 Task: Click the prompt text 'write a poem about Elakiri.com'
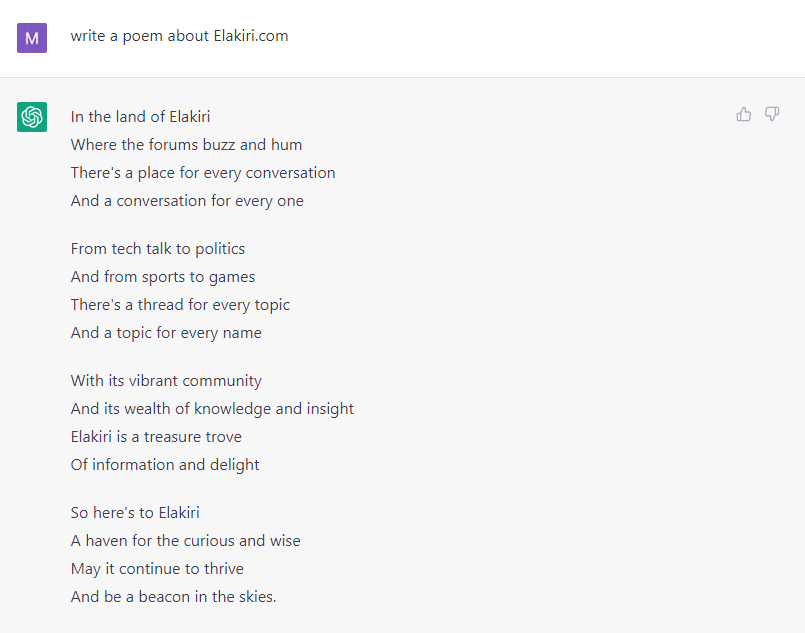tap(179, 36)
